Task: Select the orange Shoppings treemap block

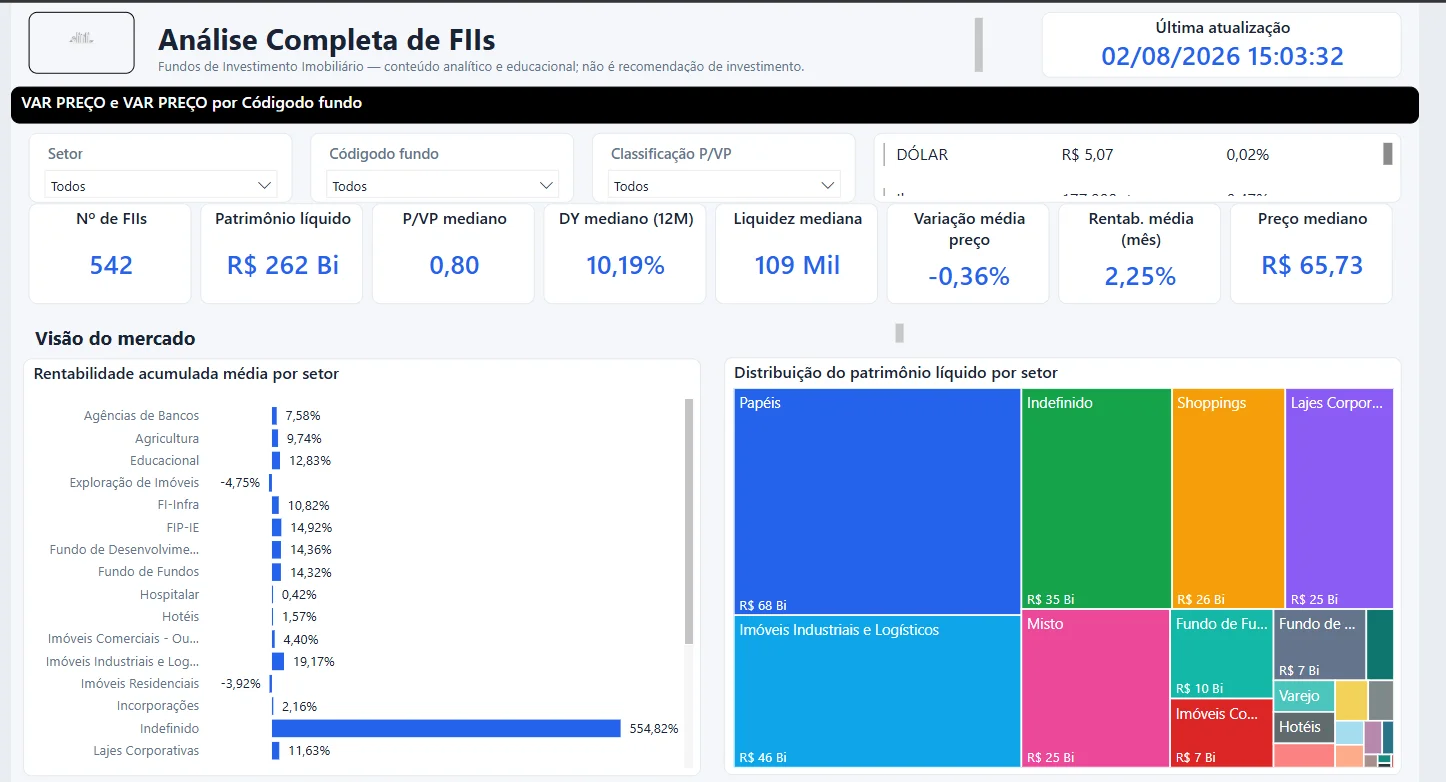Action: 1228,499
